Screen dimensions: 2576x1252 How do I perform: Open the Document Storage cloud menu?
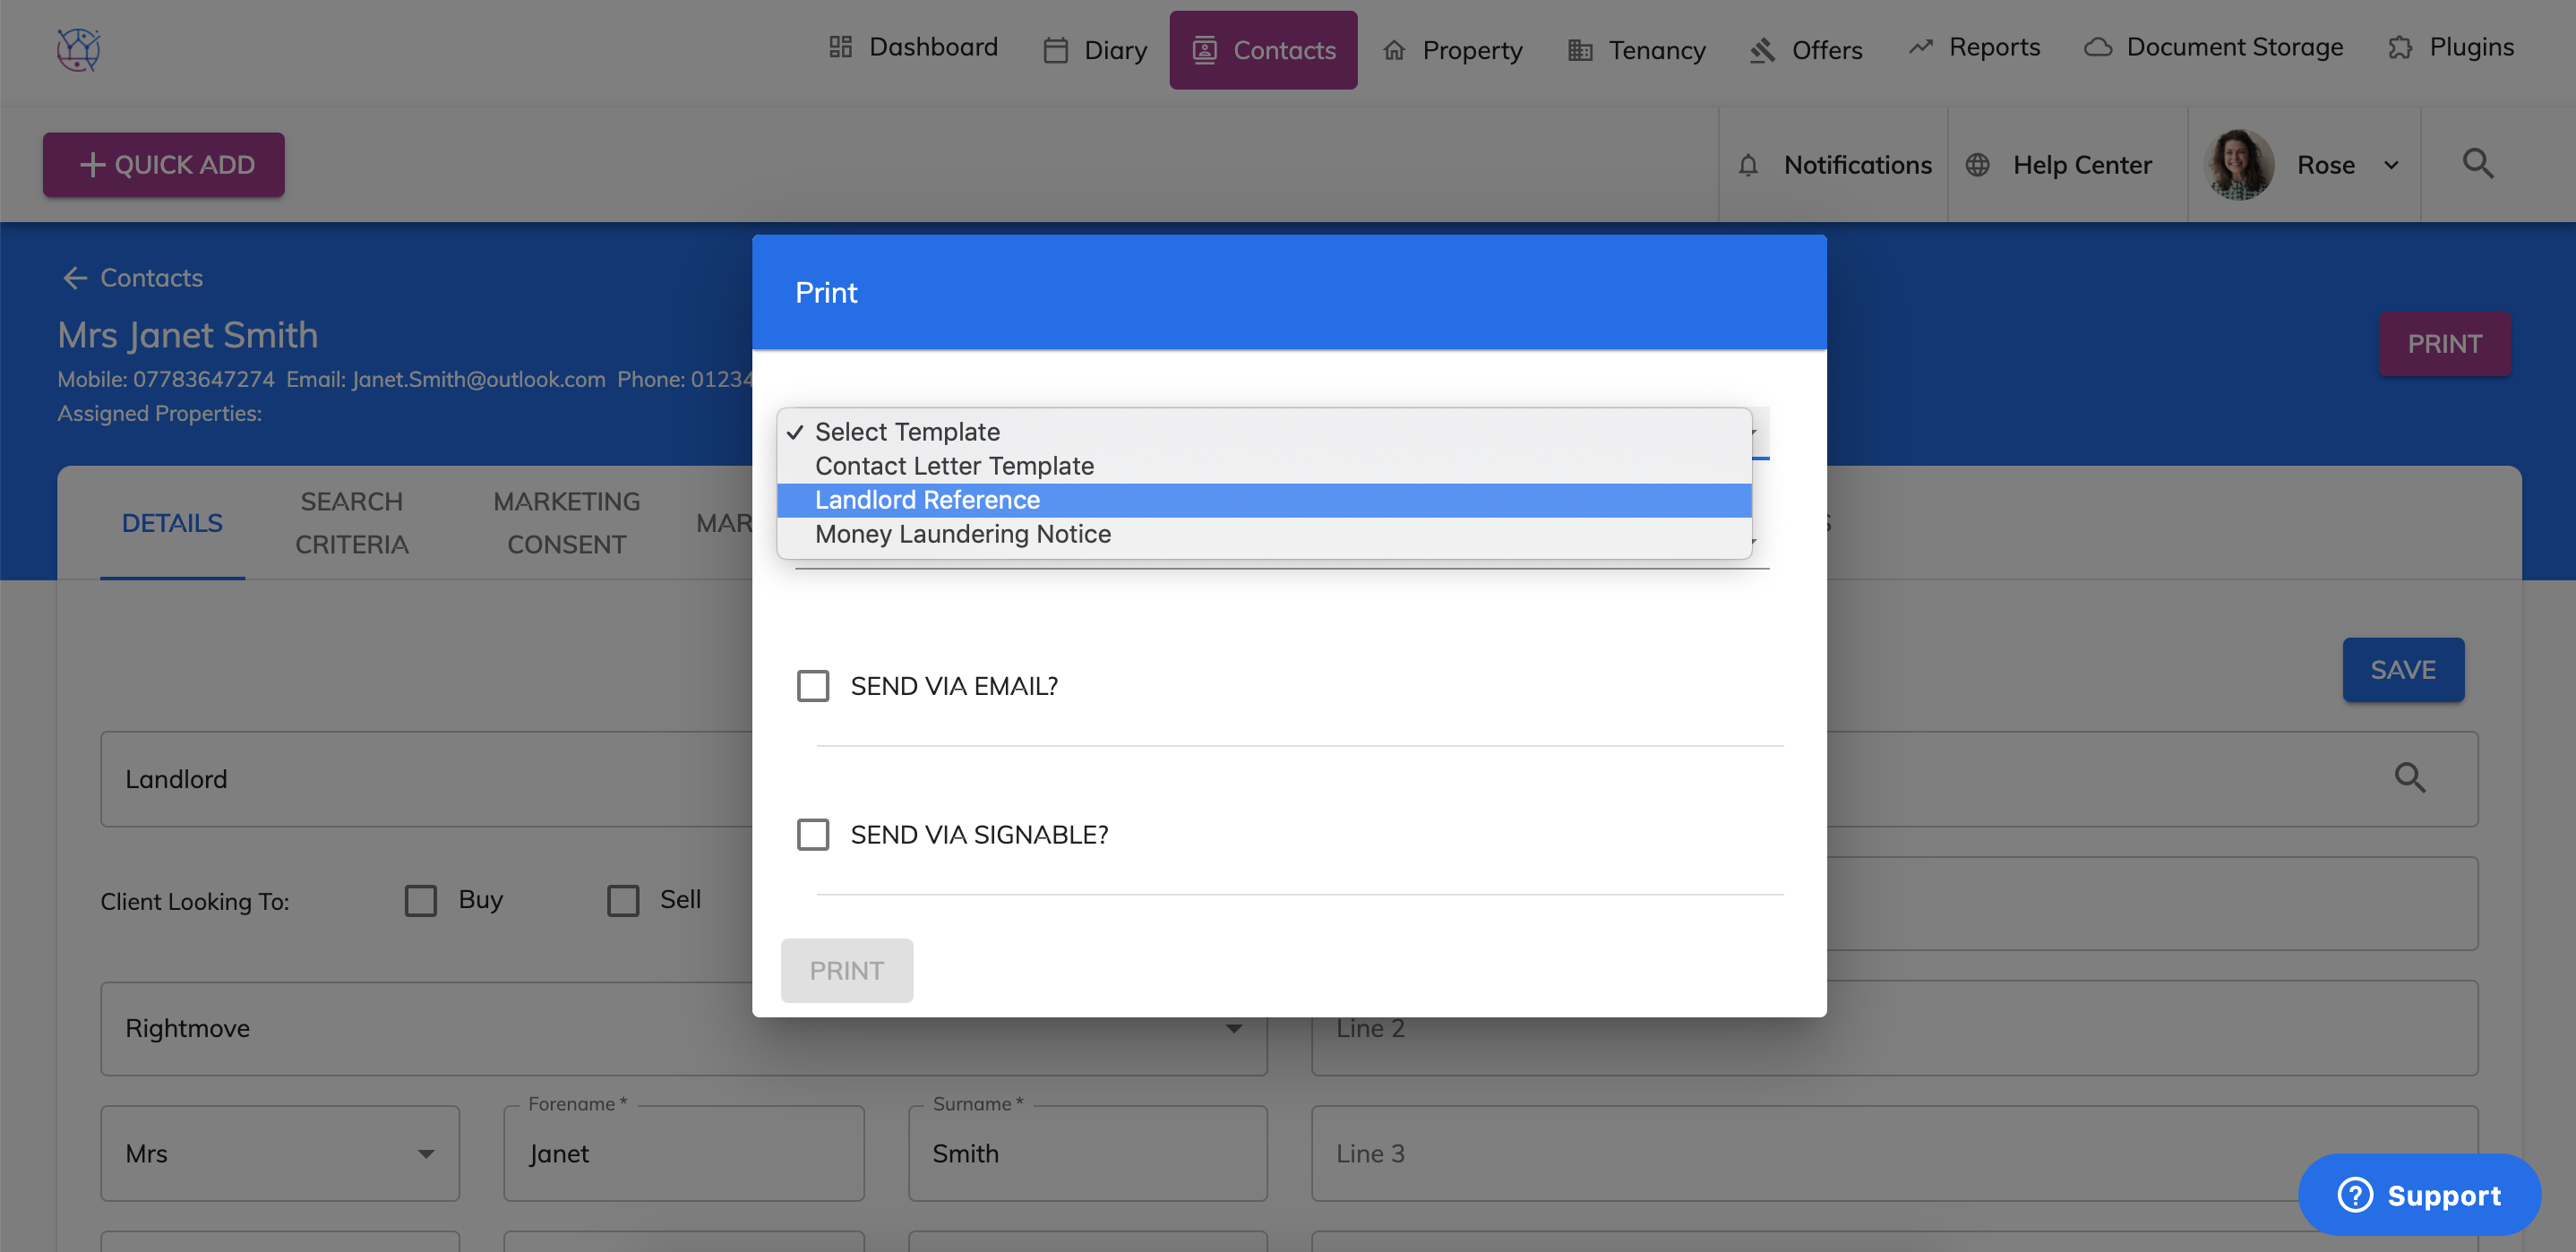[x=2213, y=47]
